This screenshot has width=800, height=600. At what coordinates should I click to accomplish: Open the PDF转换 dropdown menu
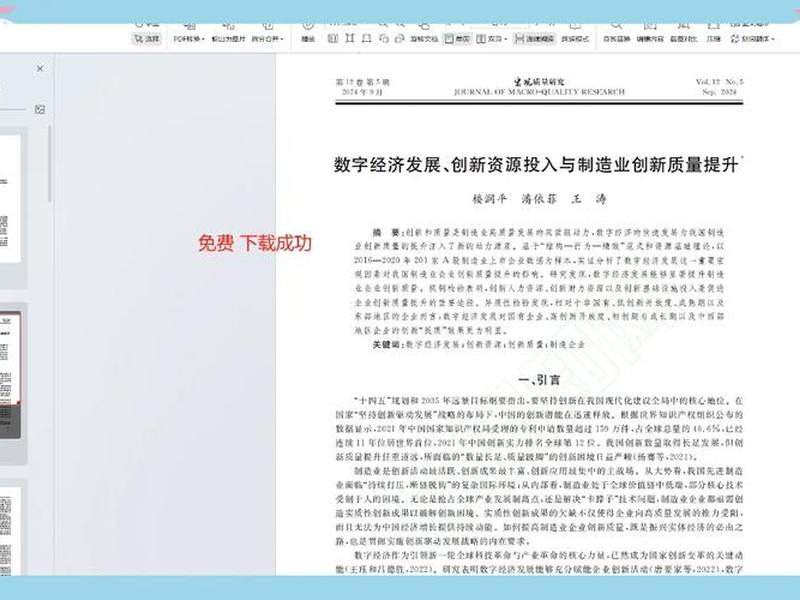(188, 38)
